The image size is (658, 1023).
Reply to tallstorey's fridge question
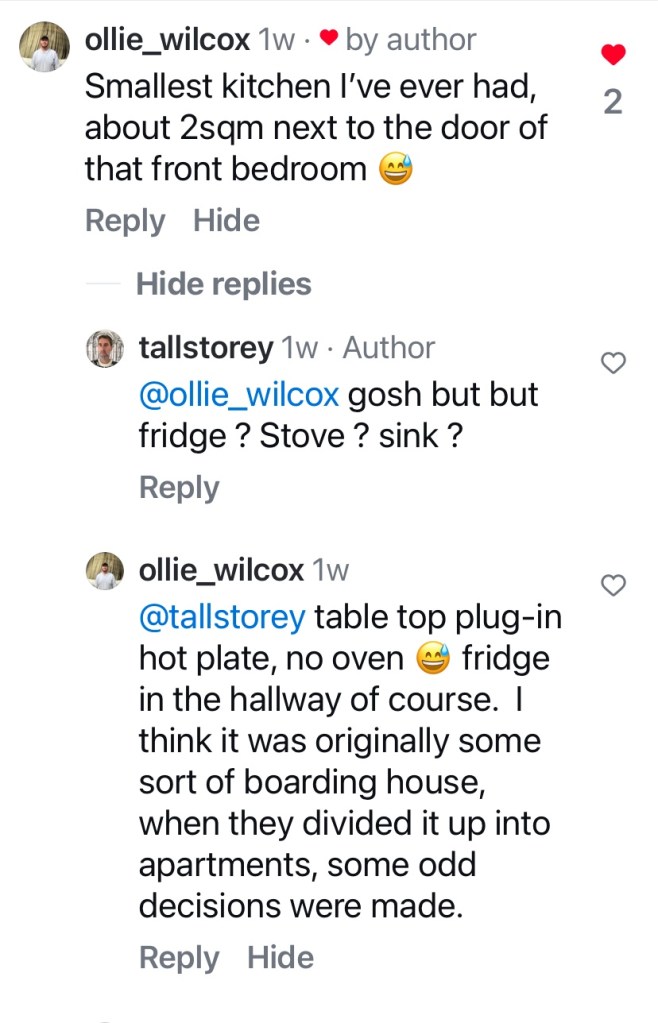[179, 487]
